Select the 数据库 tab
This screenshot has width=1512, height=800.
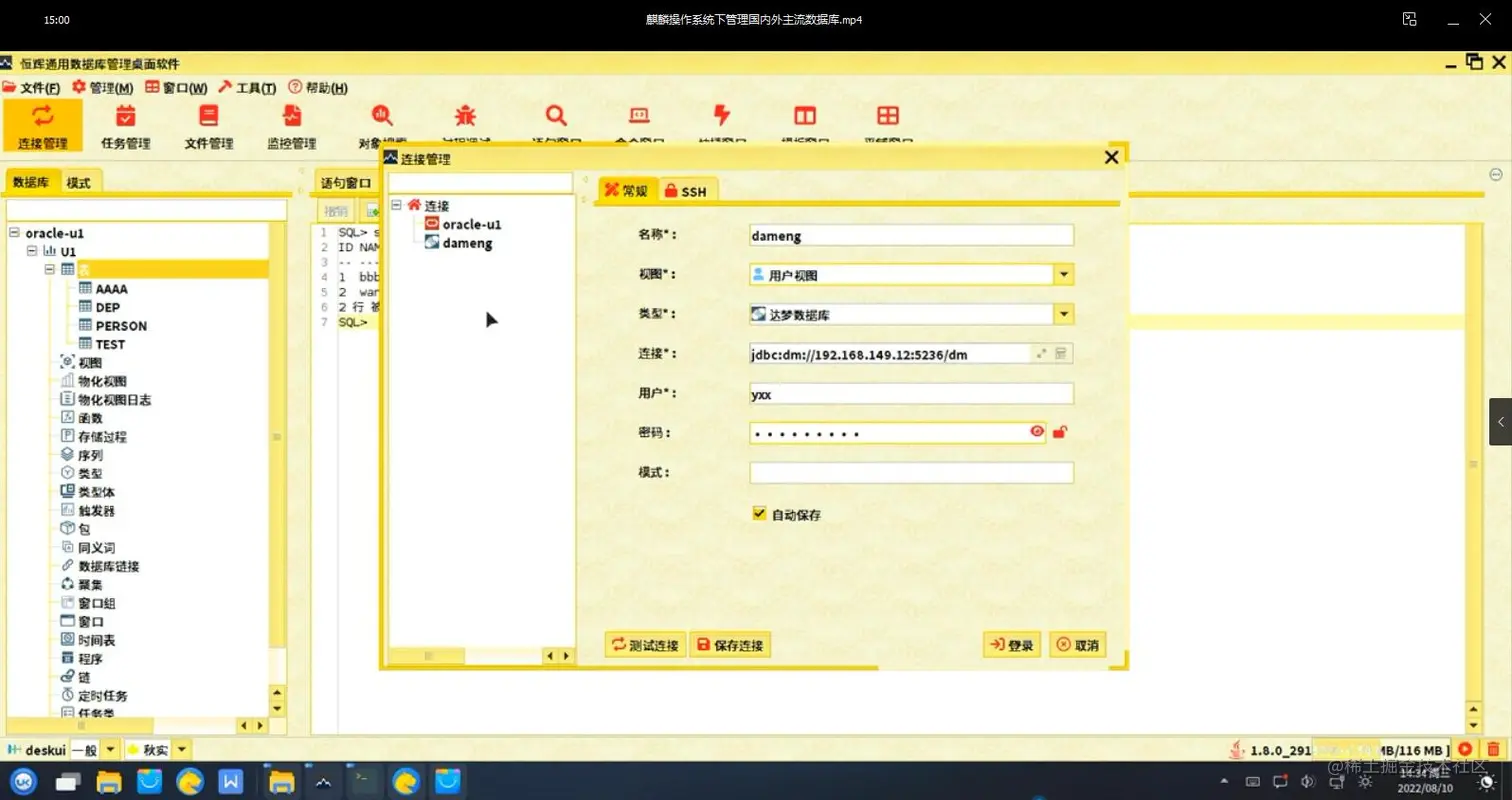pyautogui.click(x=31, y=182)
